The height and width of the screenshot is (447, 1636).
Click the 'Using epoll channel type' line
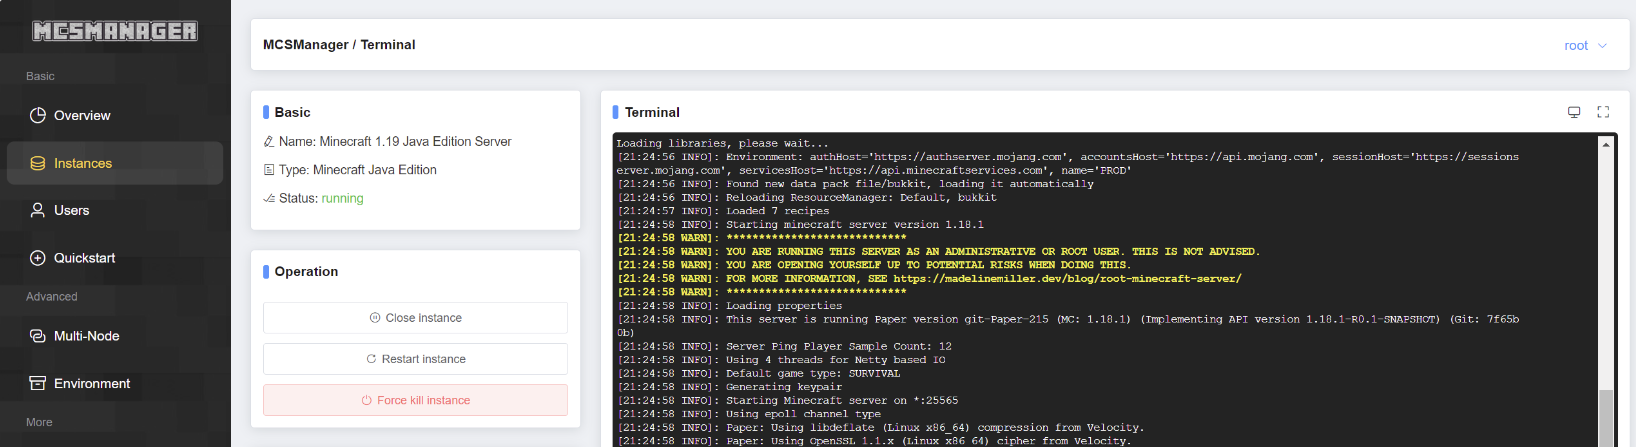749,414
